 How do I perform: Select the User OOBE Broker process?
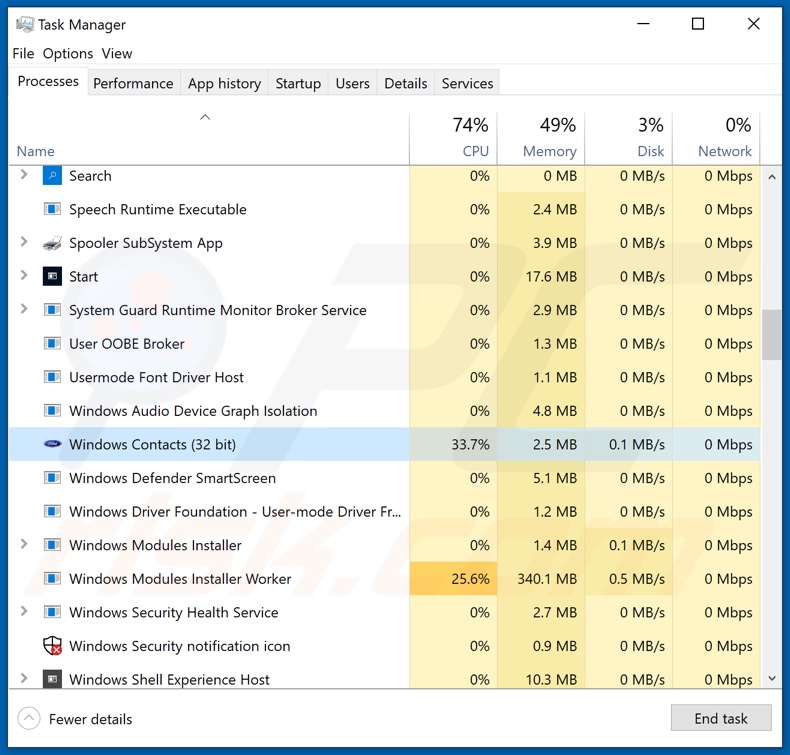pos(384,344)
